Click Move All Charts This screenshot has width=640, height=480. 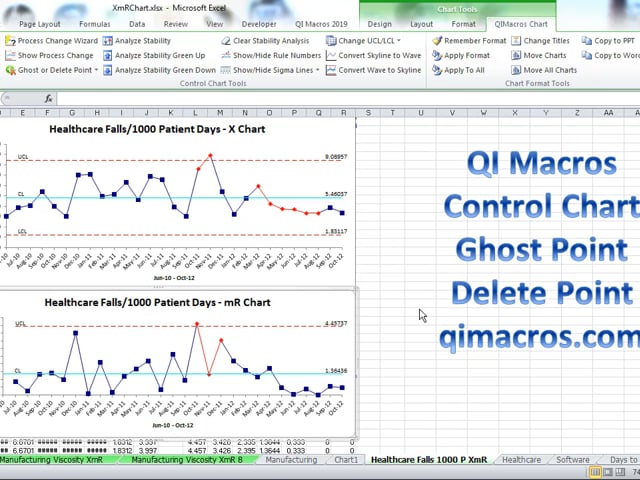[x=544, y=70]
